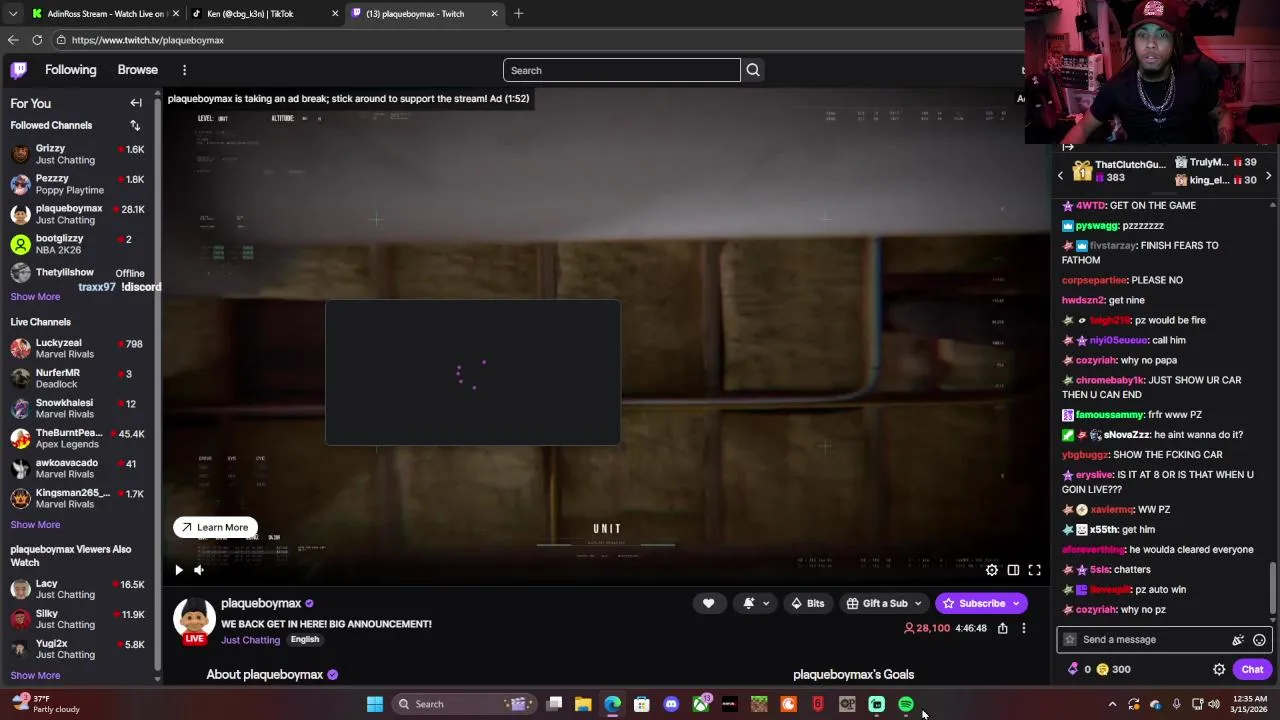This screenshot has width=1280, height=720.
Task: Open NurferMR Deadlock channel
Action: click(78, 378)
